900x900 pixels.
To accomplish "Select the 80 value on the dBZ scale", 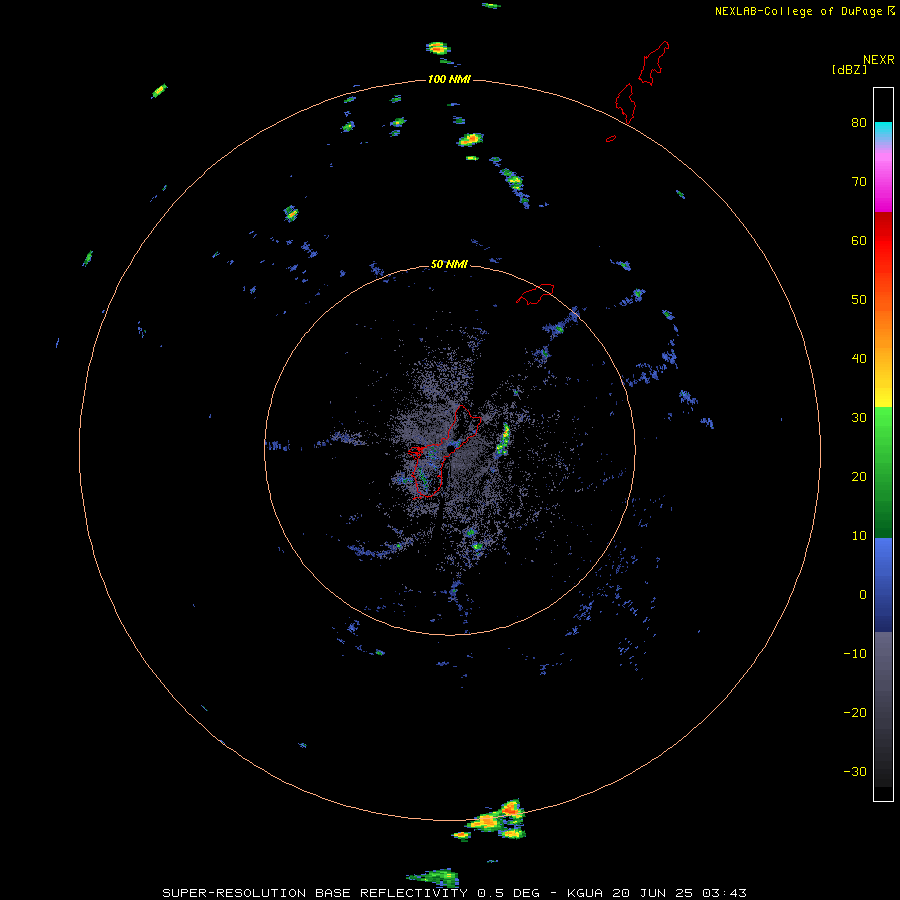I will pyautogui.click(x=859, y=122).
